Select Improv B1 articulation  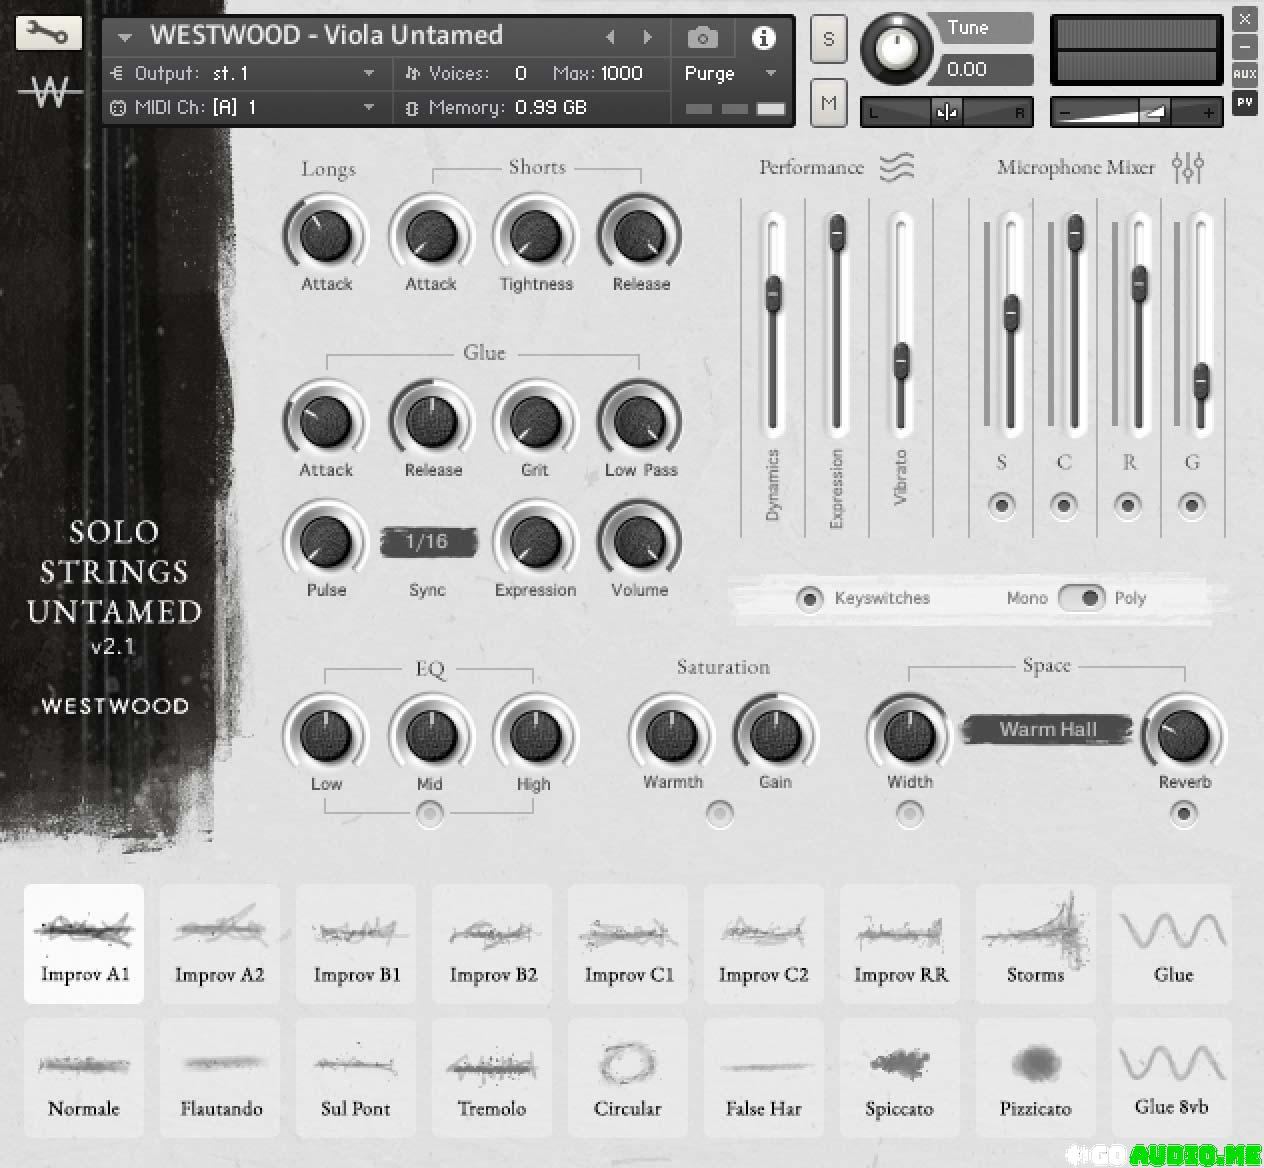coord(356,943)
